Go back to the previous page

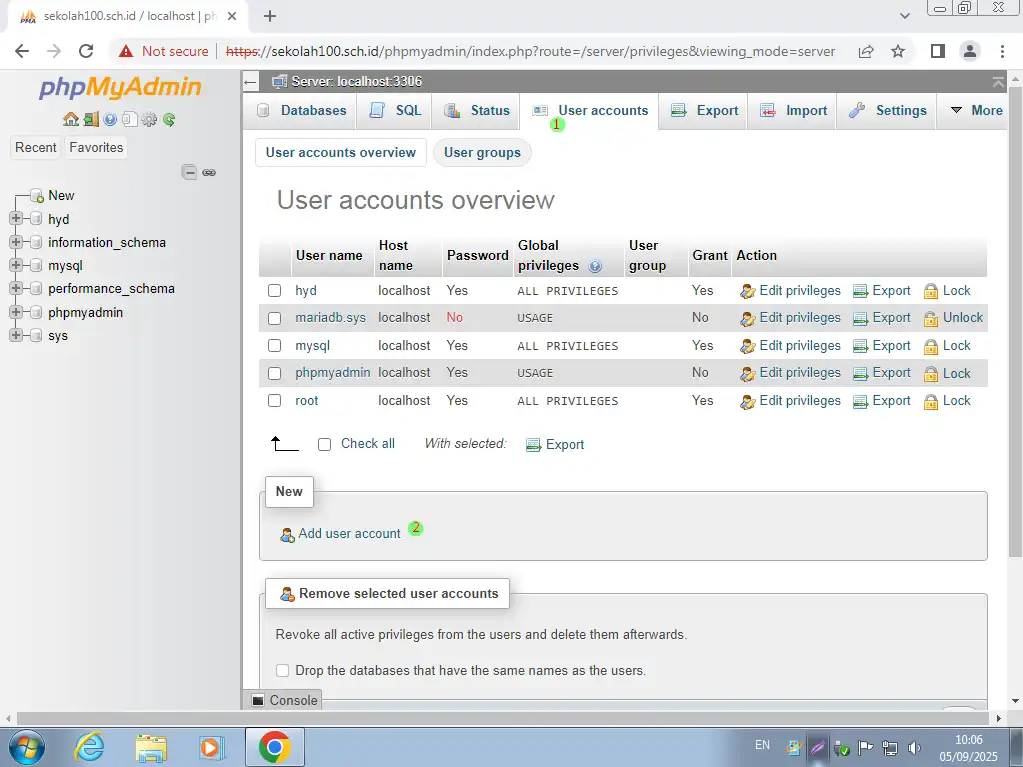(22, 52)
